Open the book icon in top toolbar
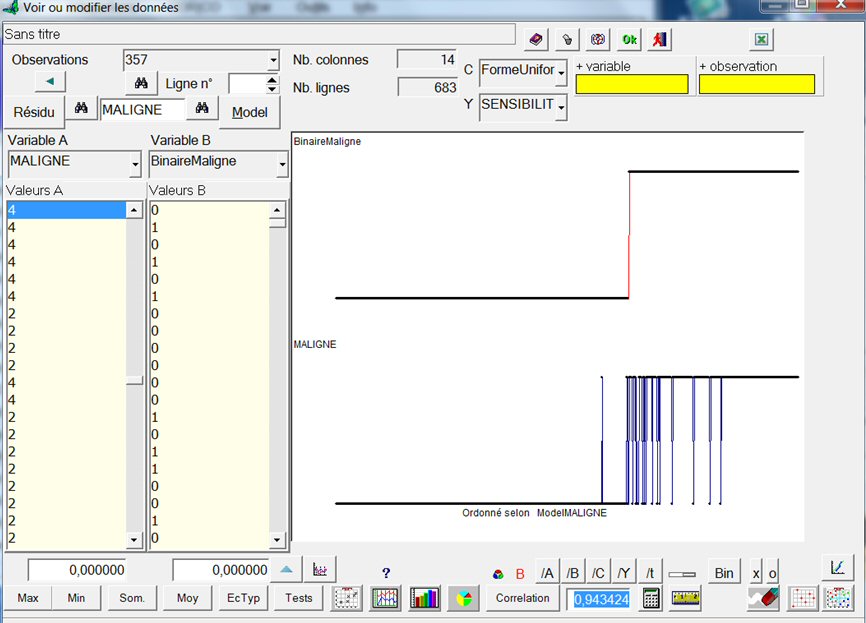This screenshot has width=866, height=623. point(537,40)
